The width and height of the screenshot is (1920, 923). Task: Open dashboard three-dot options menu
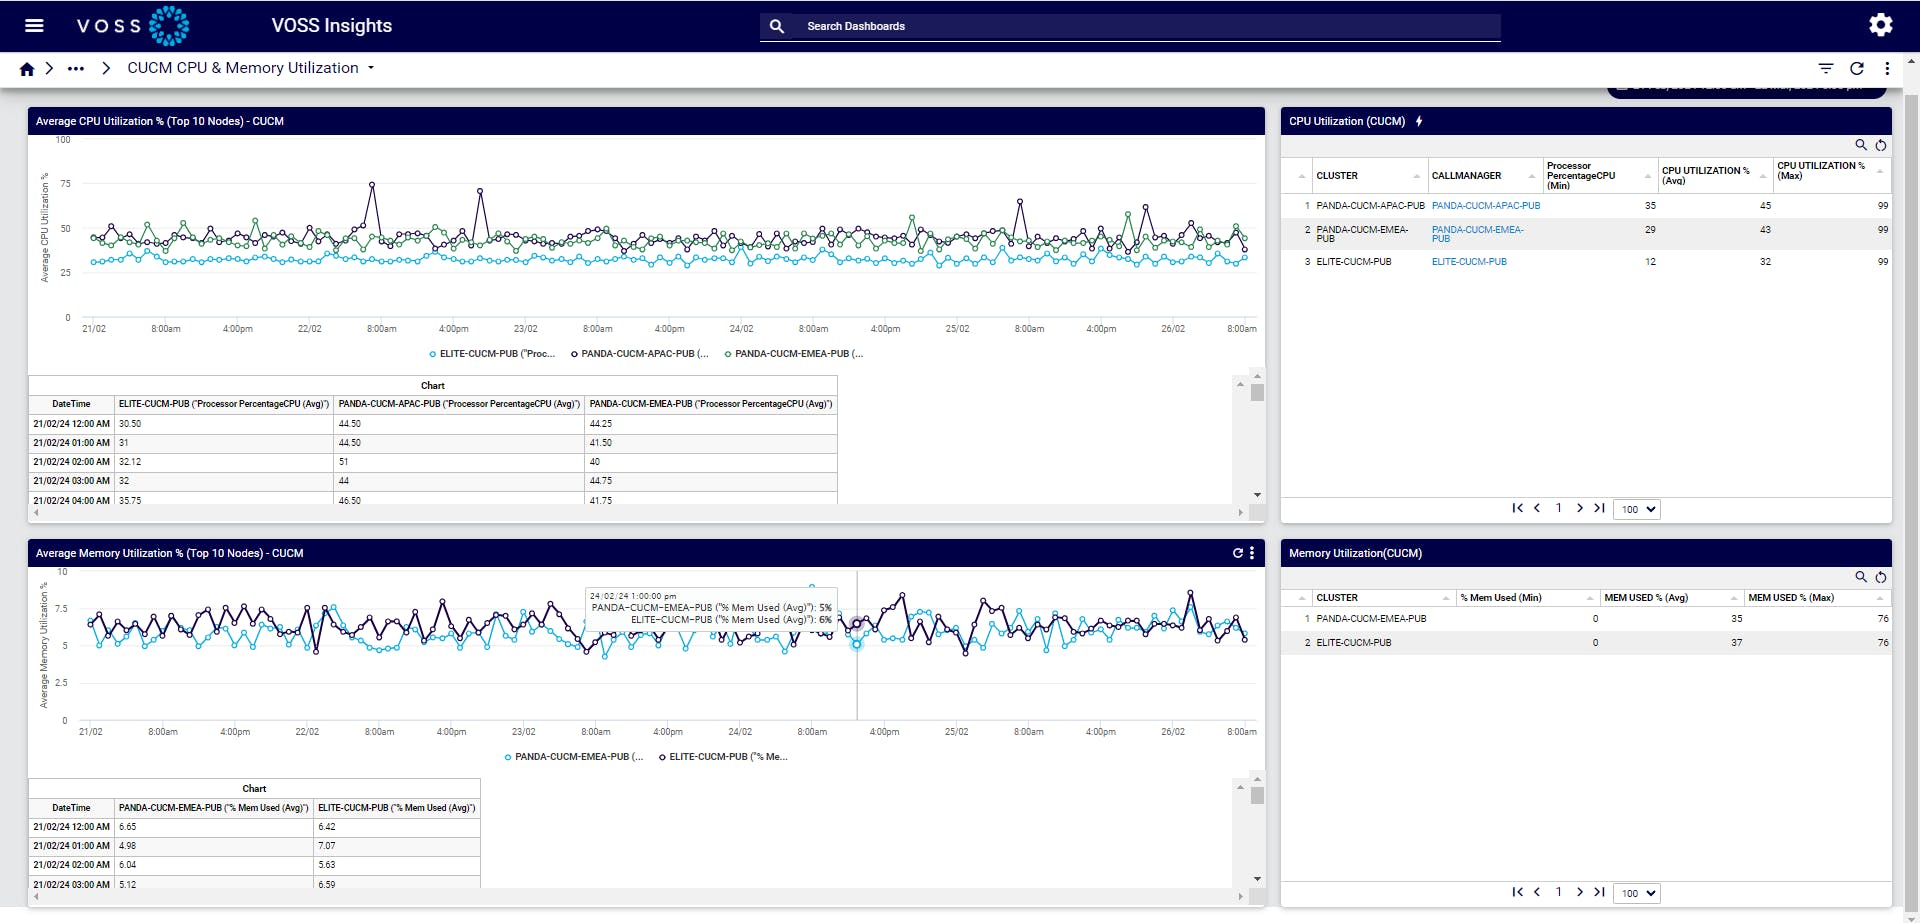[x=1887, y=68]
